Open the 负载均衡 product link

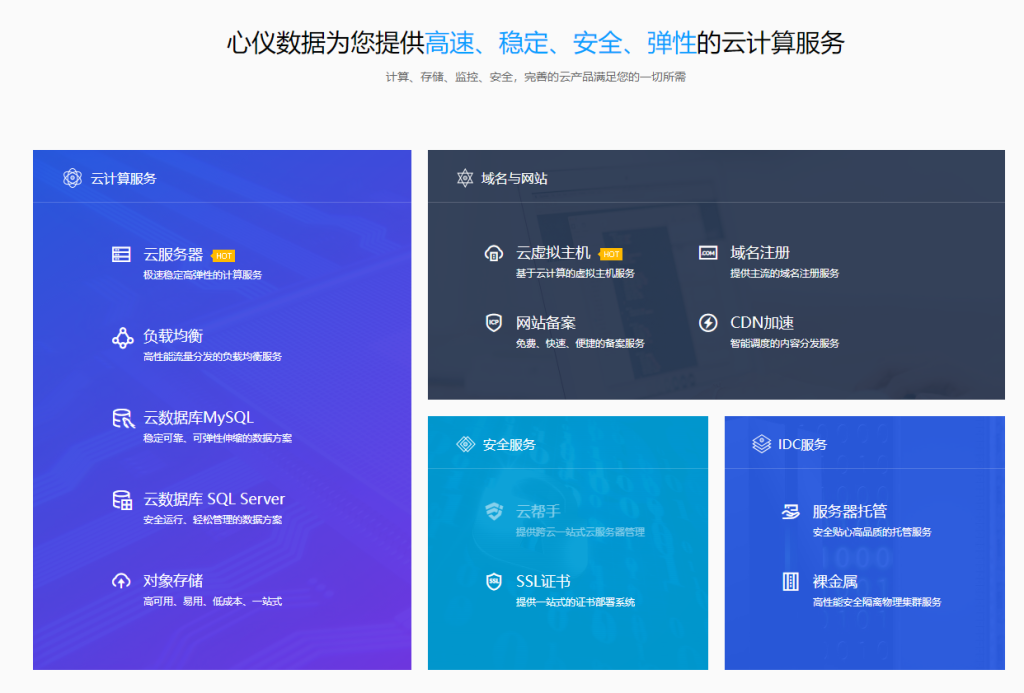173,336
